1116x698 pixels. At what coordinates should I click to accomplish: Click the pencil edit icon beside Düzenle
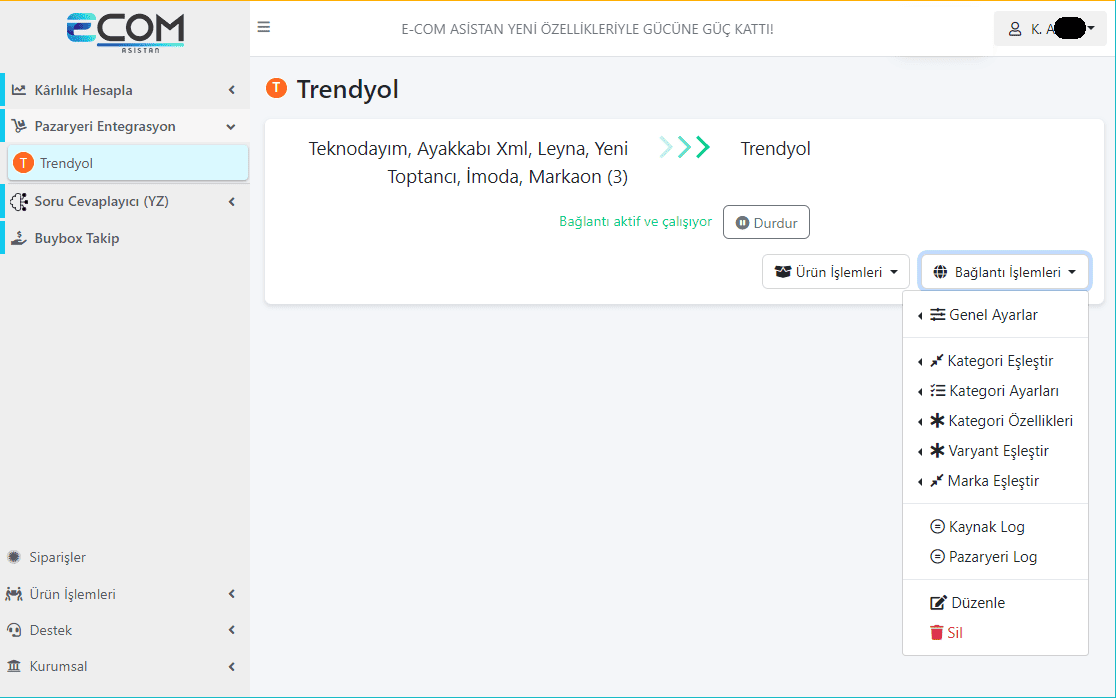[938, 603]
